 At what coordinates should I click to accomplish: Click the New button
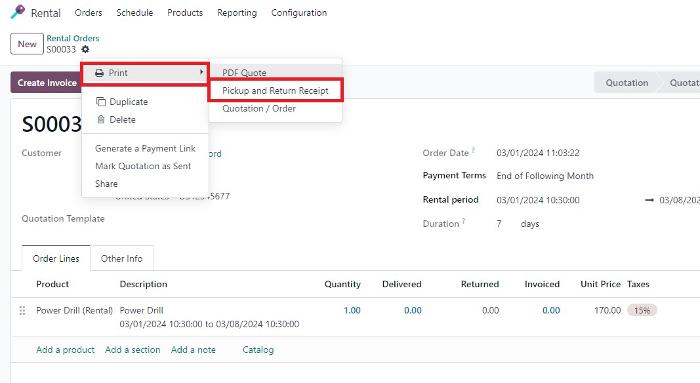27,44
